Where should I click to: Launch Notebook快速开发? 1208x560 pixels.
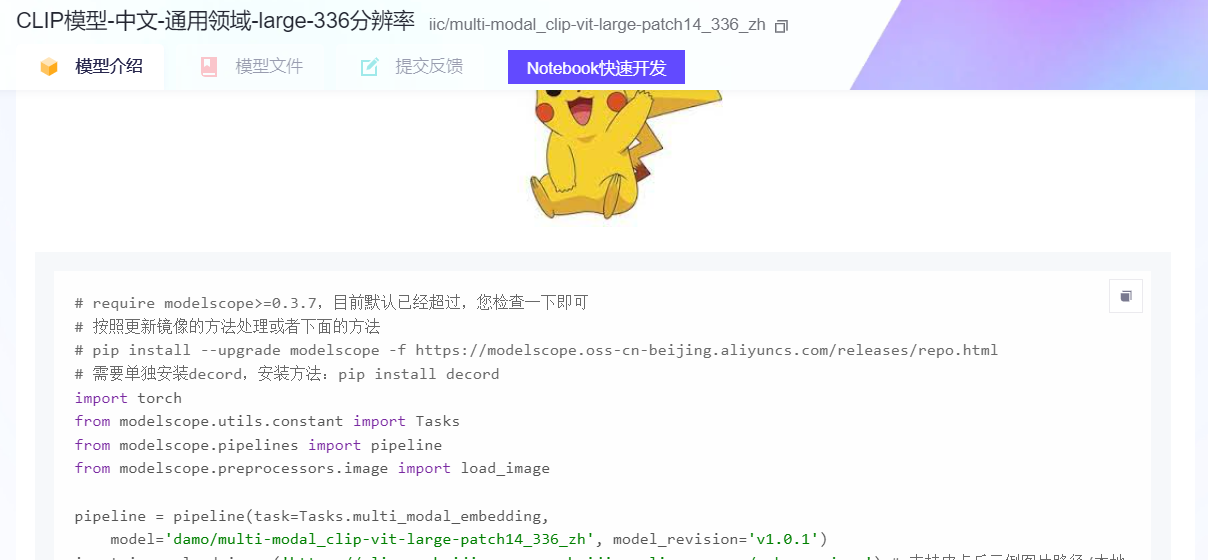tap(596, 67)
